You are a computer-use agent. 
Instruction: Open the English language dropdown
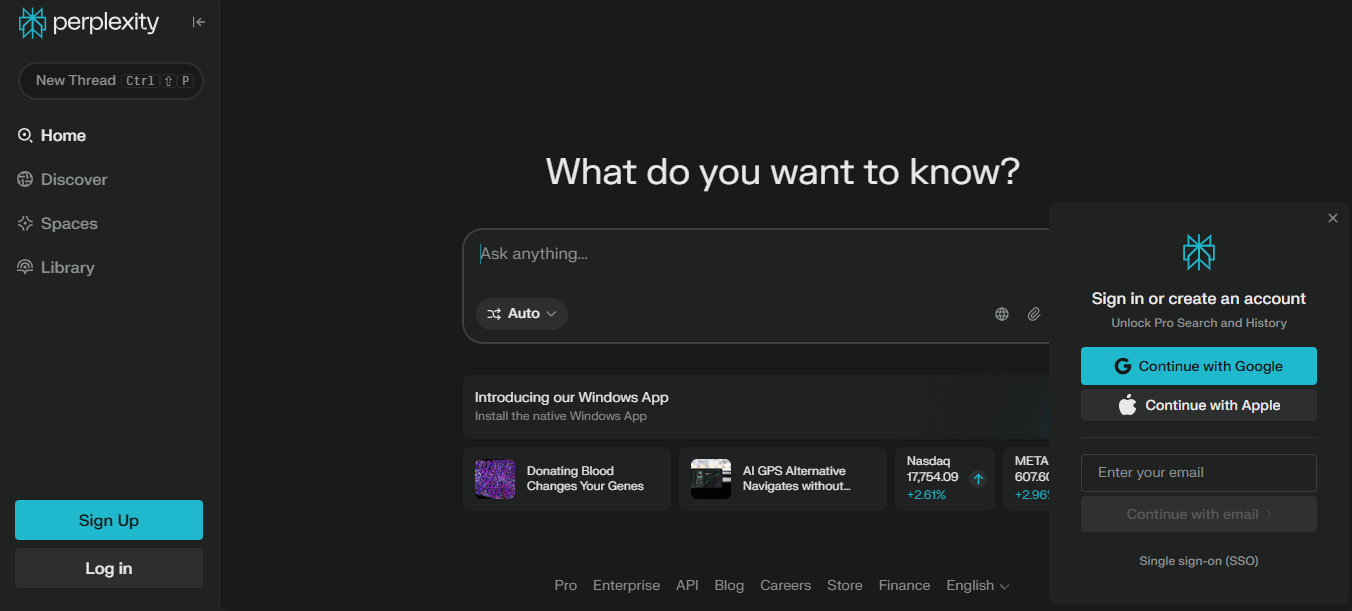[978, 586]
